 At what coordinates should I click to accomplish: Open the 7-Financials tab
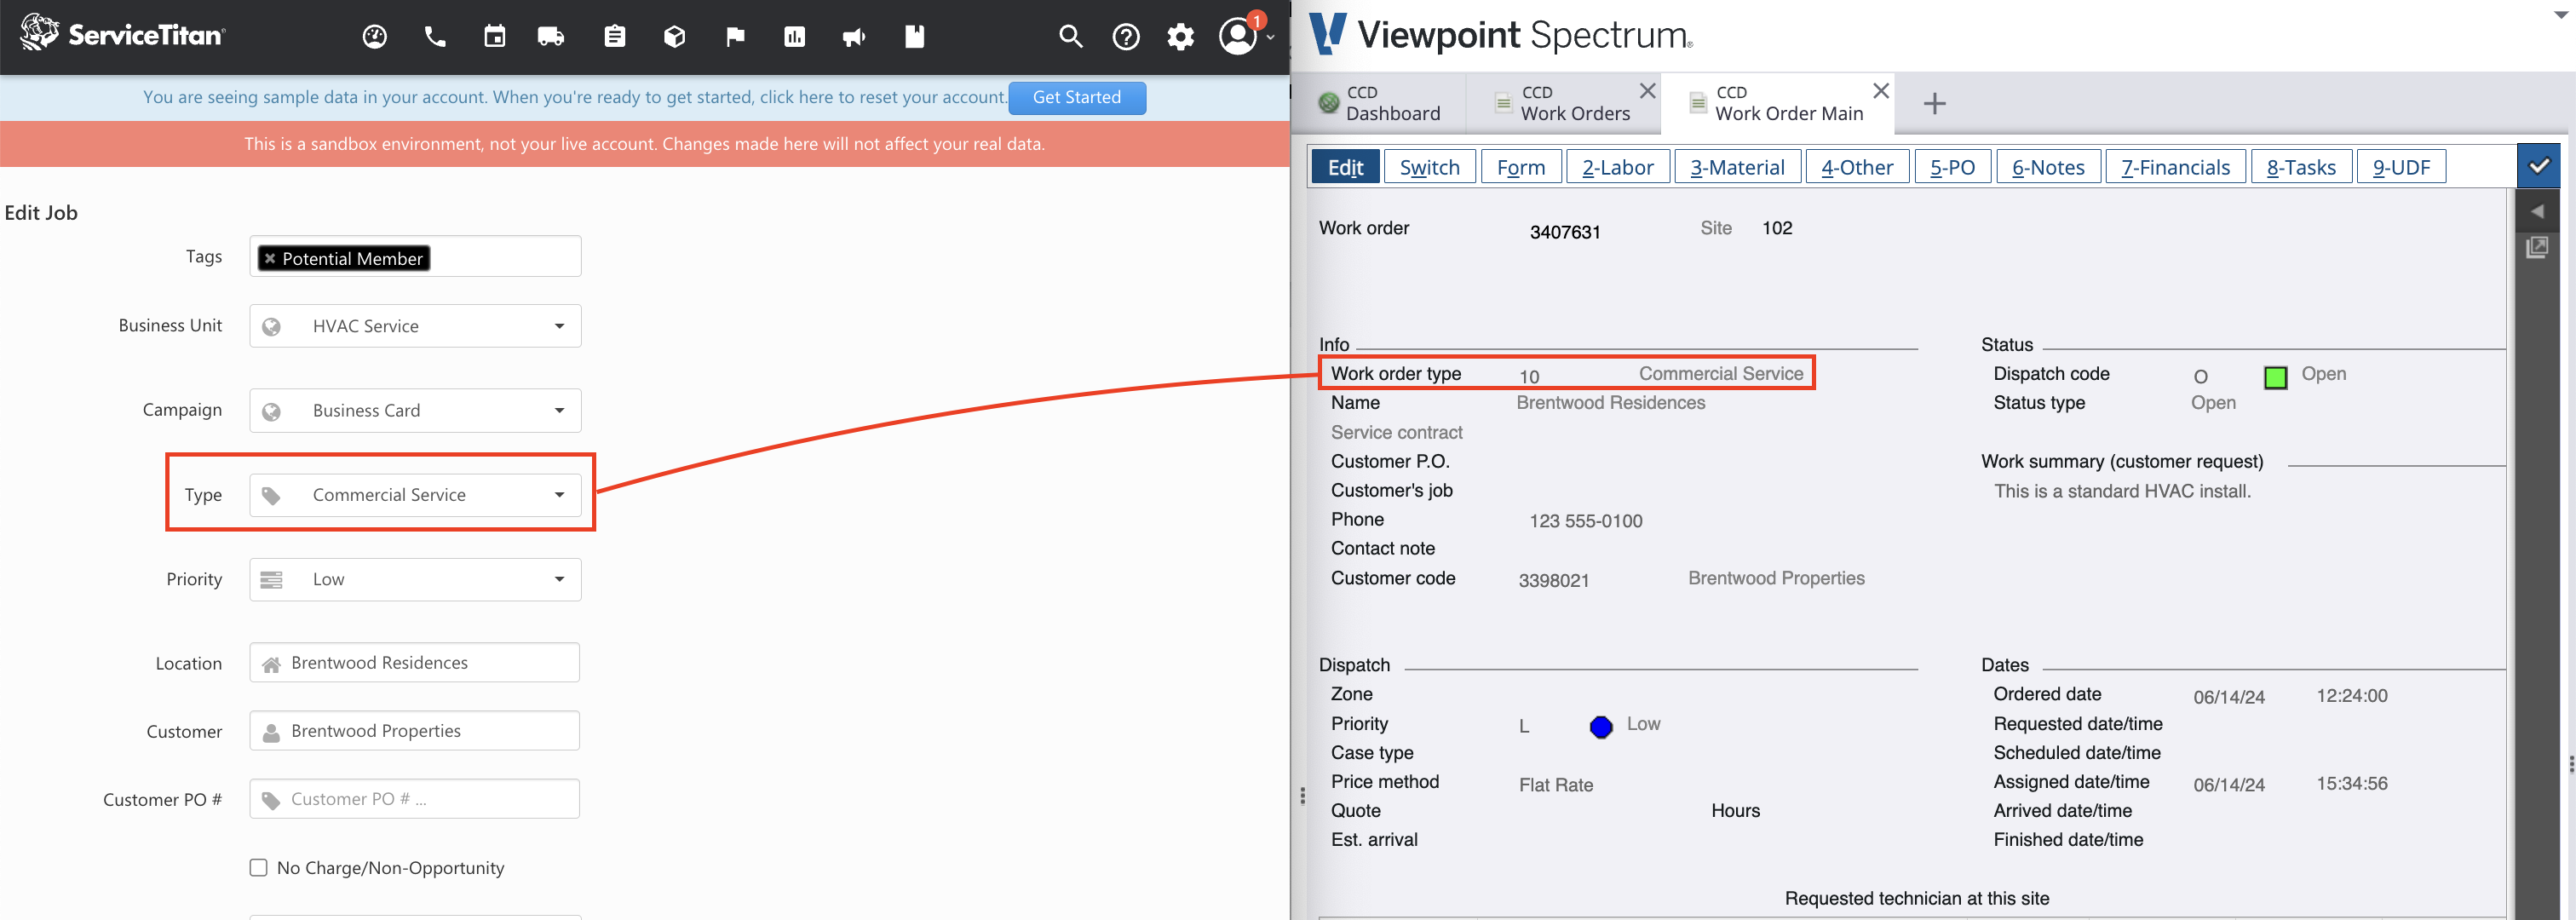click(x=2175, y=167)
